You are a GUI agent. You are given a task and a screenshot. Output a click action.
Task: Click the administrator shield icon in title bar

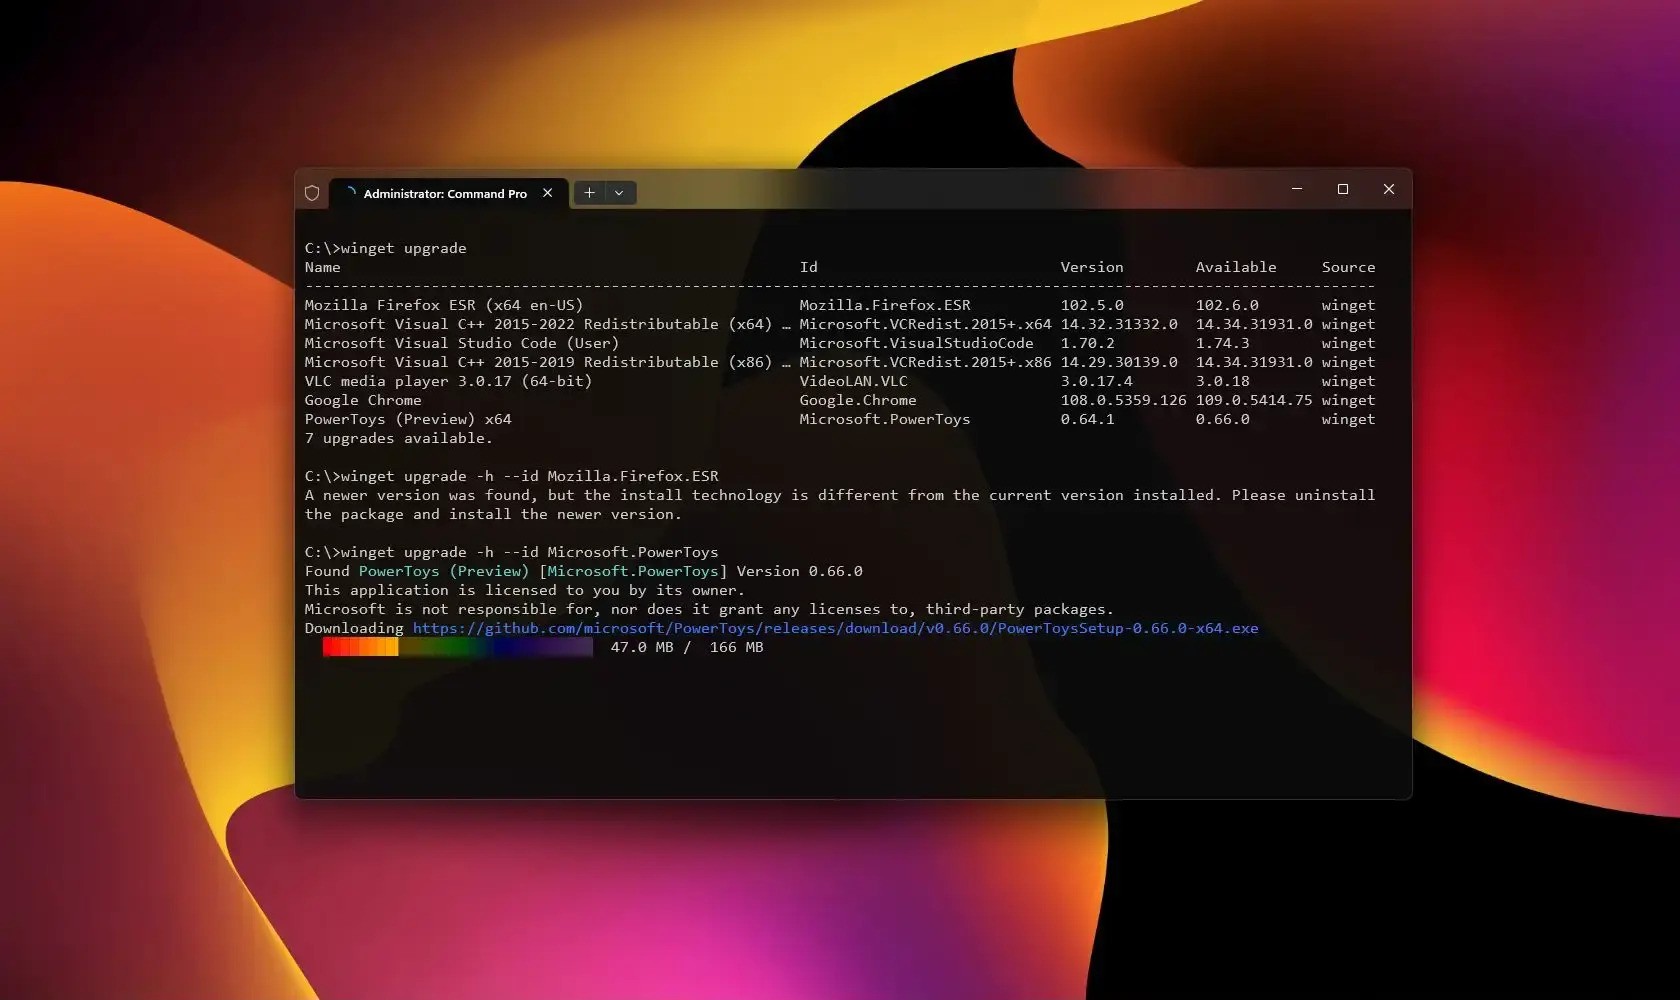click(312, 193)
